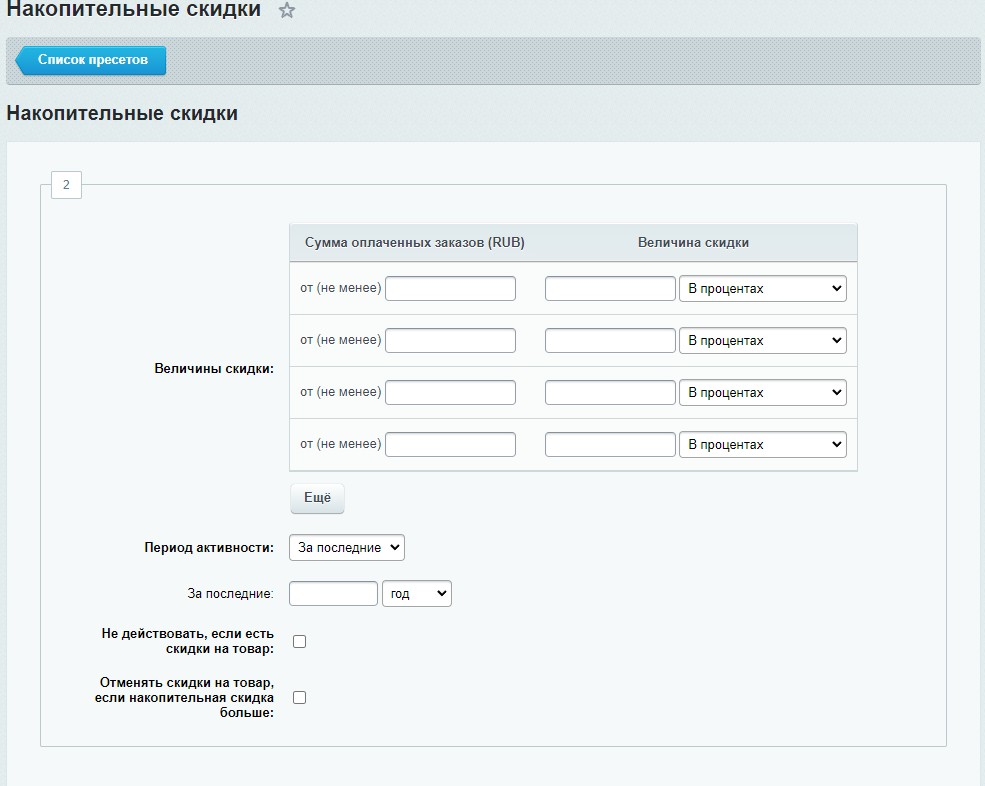Click the favorites star icon beside page title
985x786 pixels.
(x=287, y=12)
